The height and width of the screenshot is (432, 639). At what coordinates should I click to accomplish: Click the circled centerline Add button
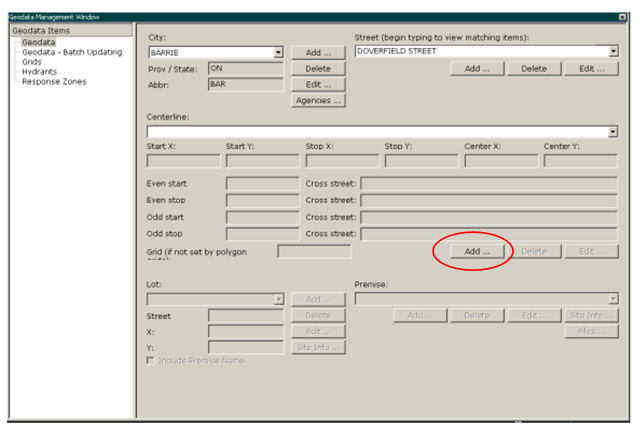tap(476, 252)
